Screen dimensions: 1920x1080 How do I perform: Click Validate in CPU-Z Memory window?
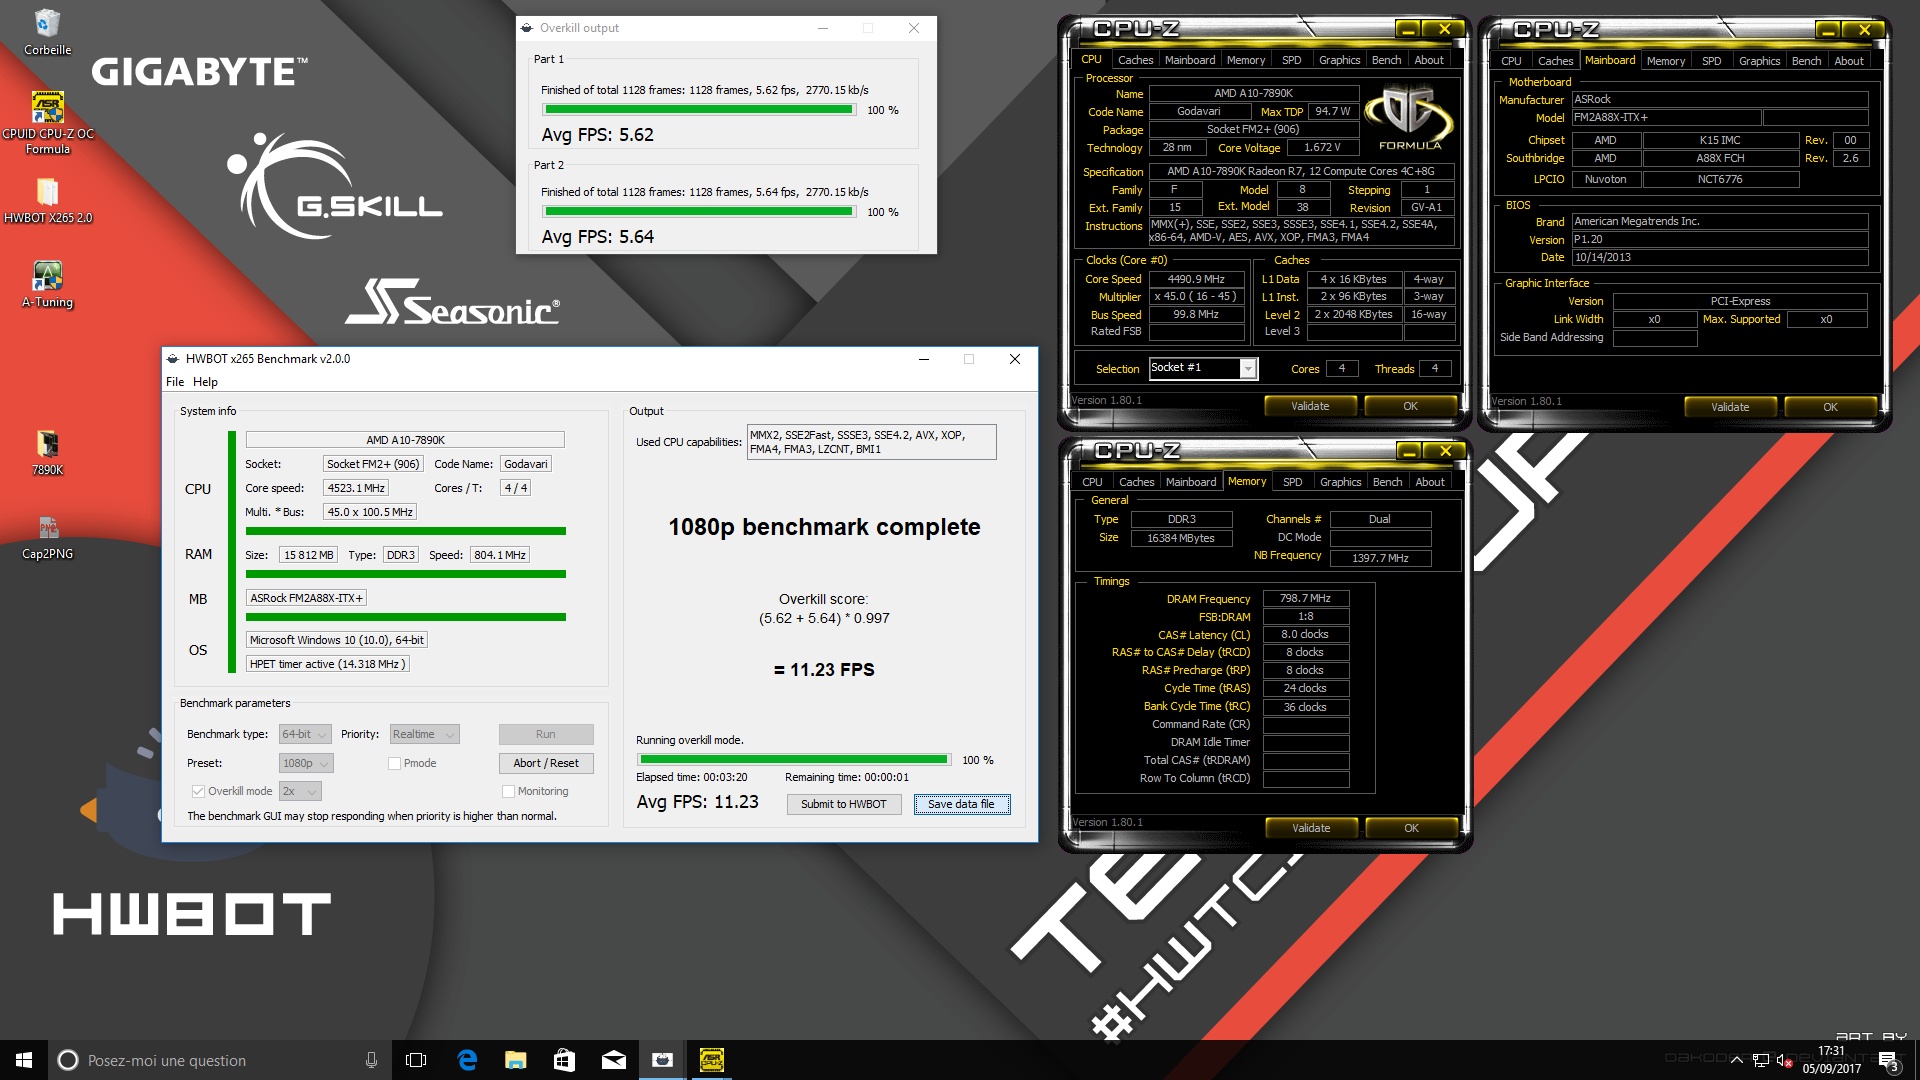(1310, 828)
